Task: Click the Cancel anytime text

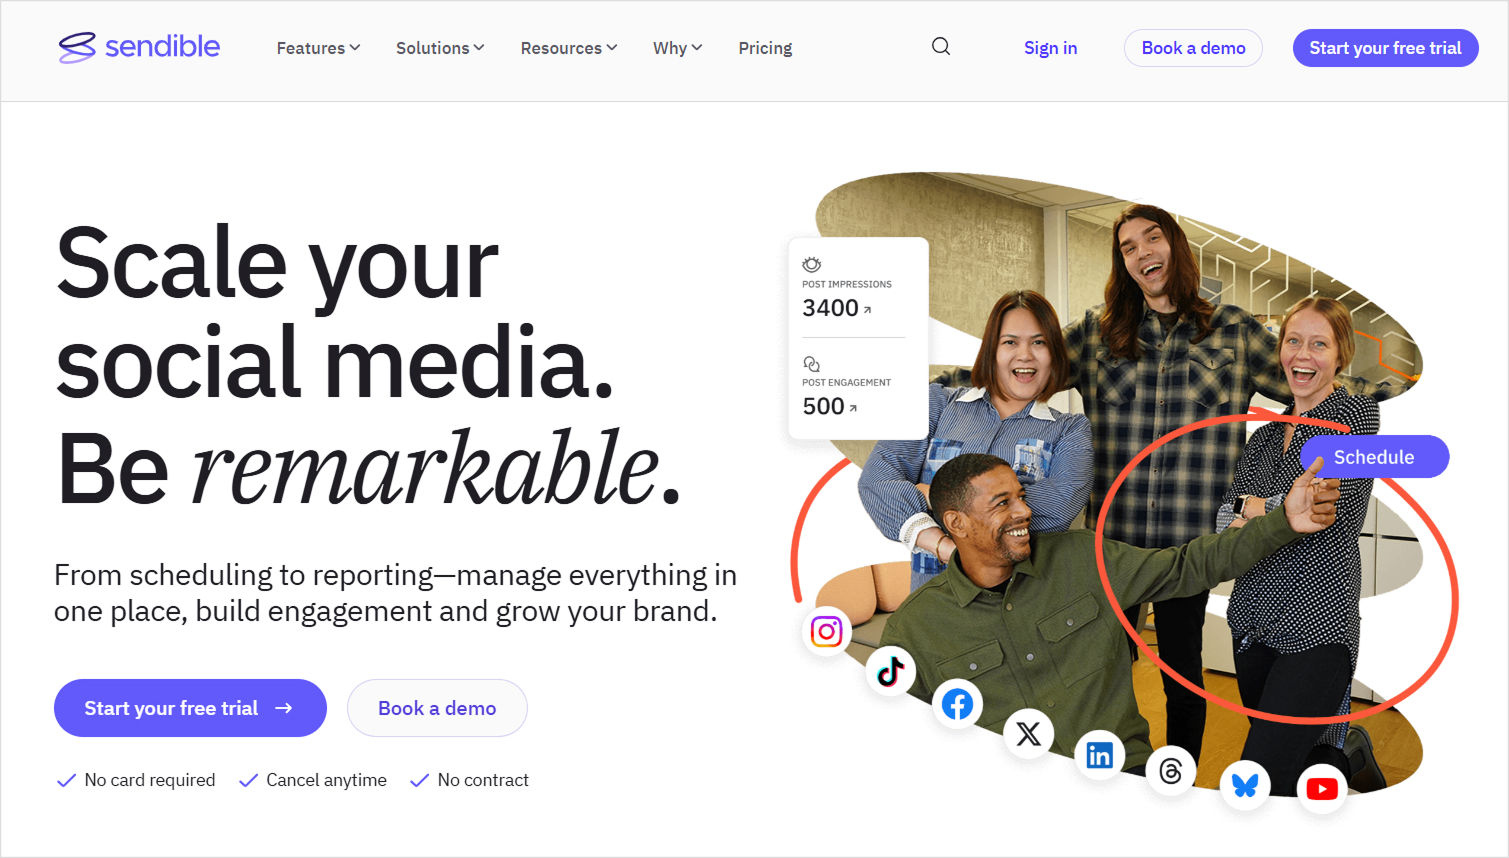Action: pyautogui.click(x=326, y=780)
